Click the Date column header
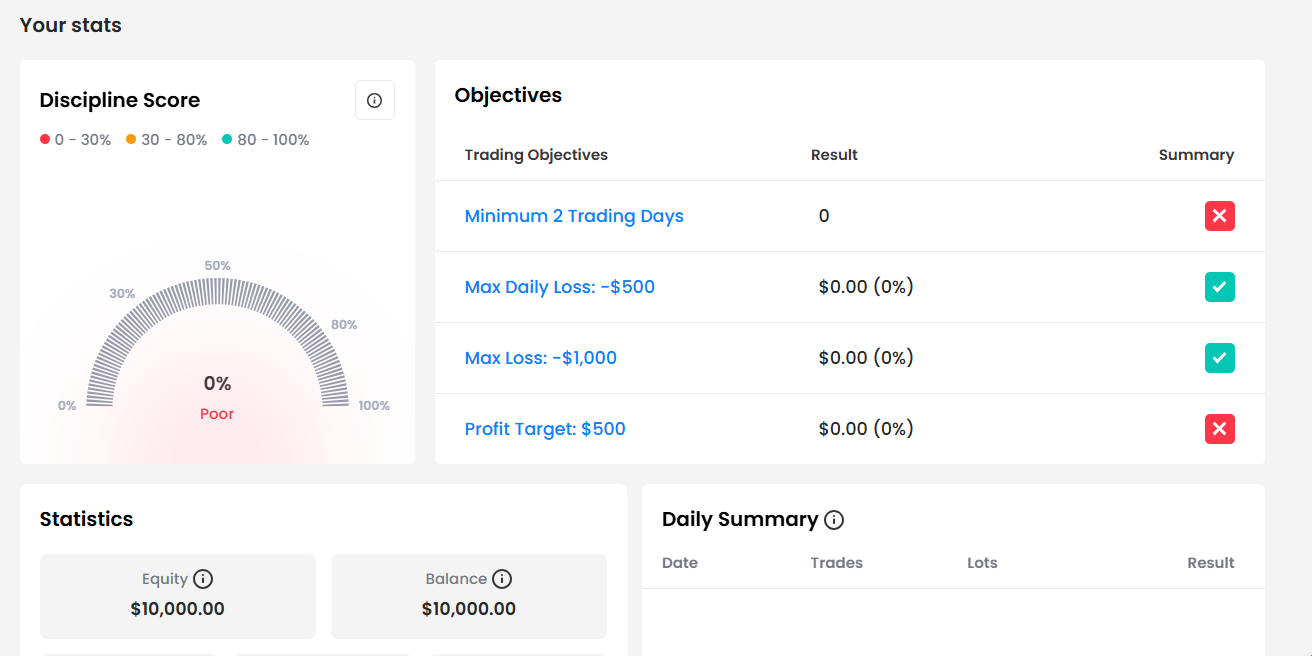Screen dimensions: 1312x656 click(x=680, y=563)
